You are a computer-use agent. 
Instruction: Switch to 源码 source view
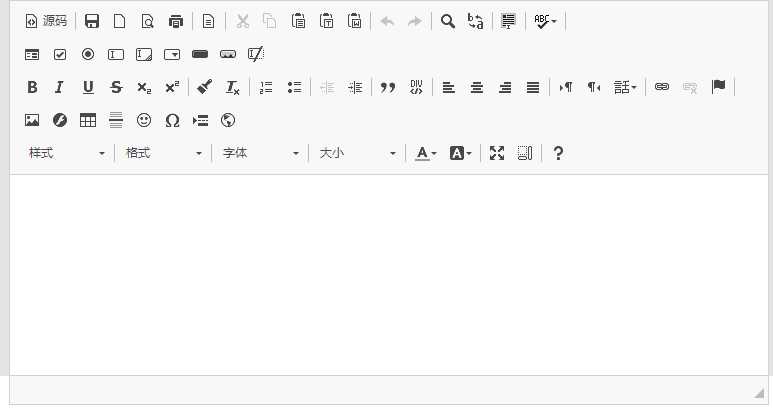click(x=46, y=21)
